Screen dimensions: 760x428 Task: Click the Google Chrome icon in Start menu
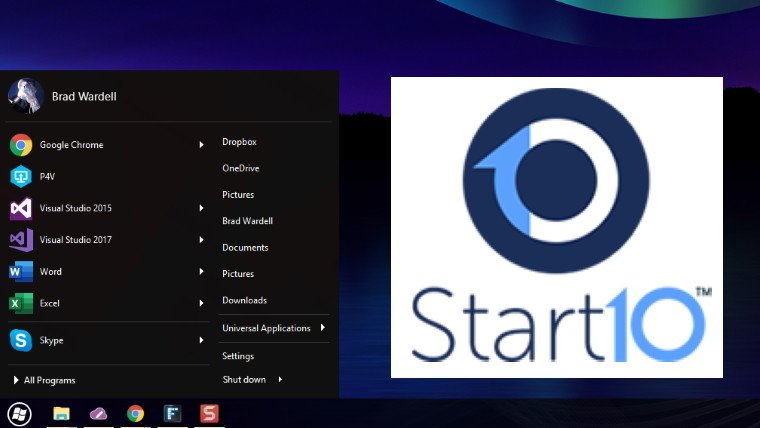point(21,144)
